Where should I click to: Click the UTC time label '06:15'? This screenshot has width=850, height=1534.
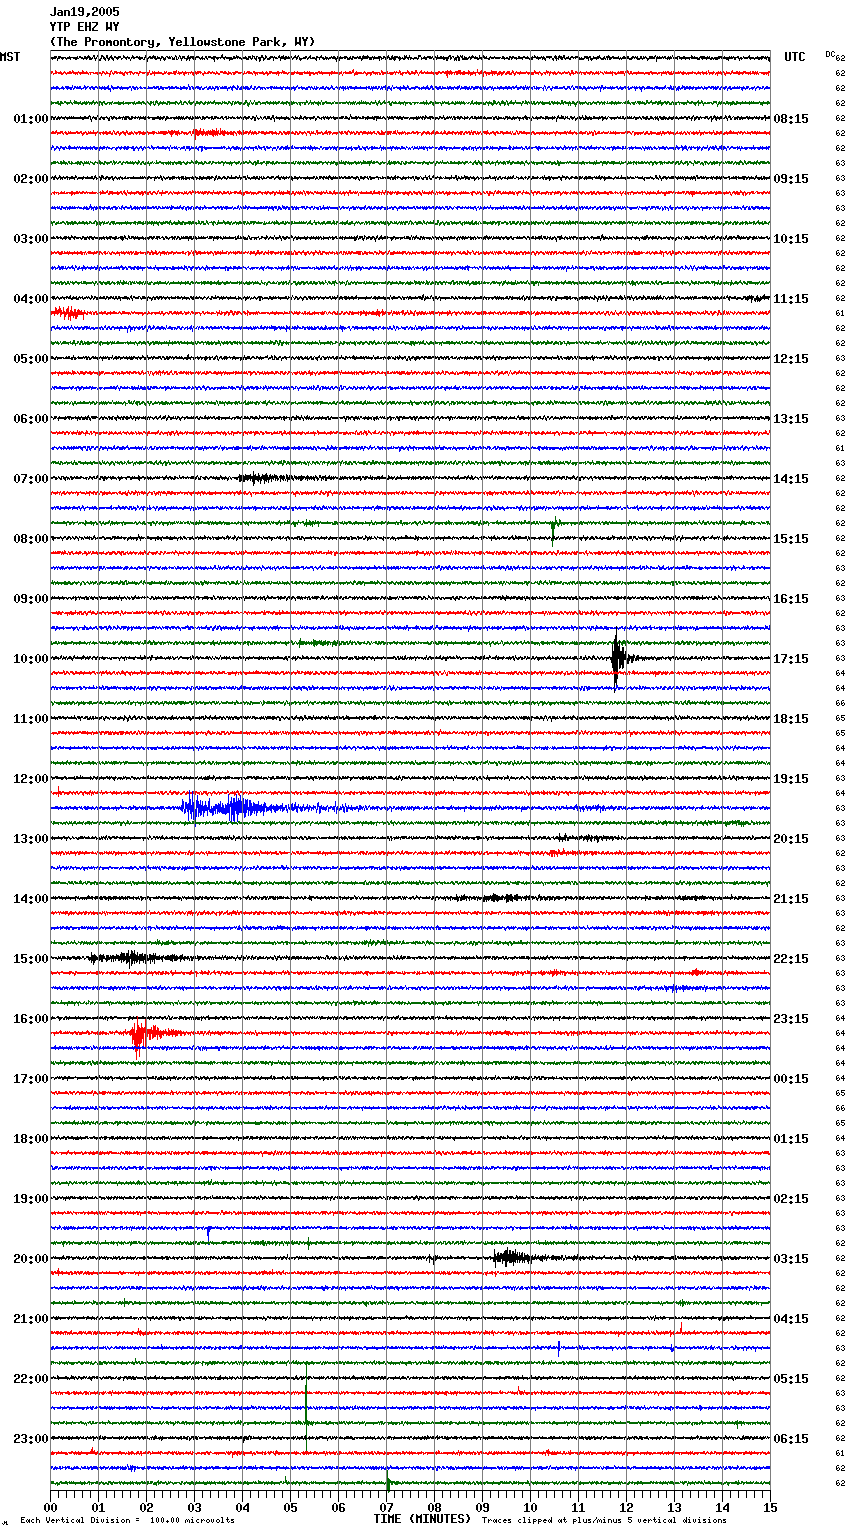point(791,1439)
